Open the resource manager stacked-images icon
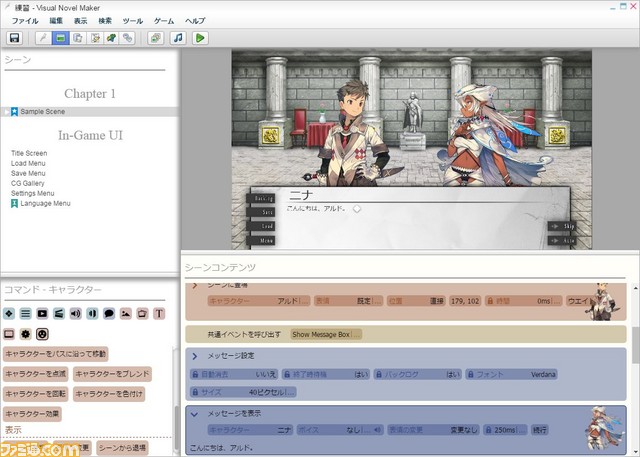This screenshot has height=457, width=640. tap(156, 38)
